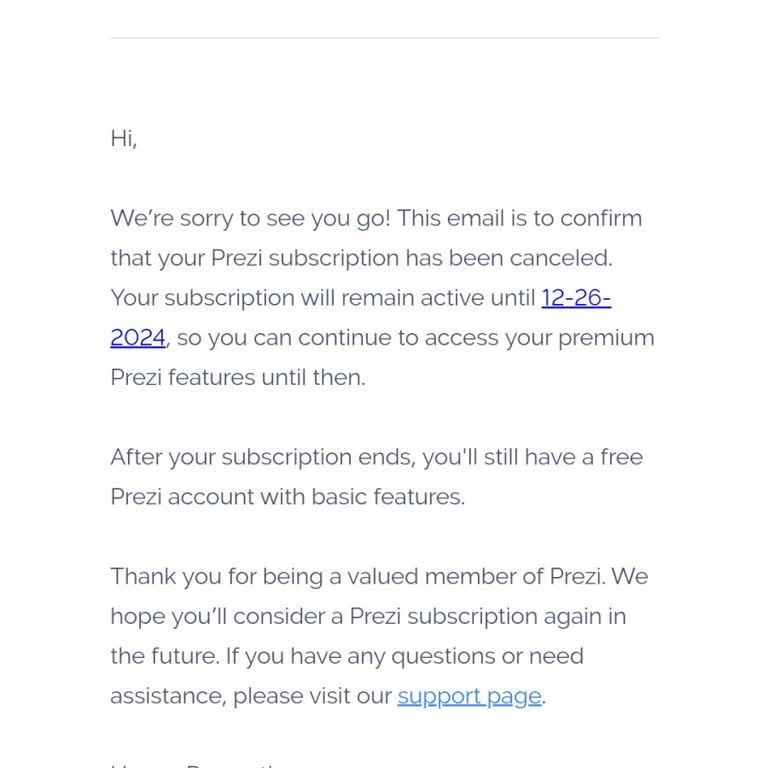Click the word "premium" in the first paragraph

pos(606,338)
